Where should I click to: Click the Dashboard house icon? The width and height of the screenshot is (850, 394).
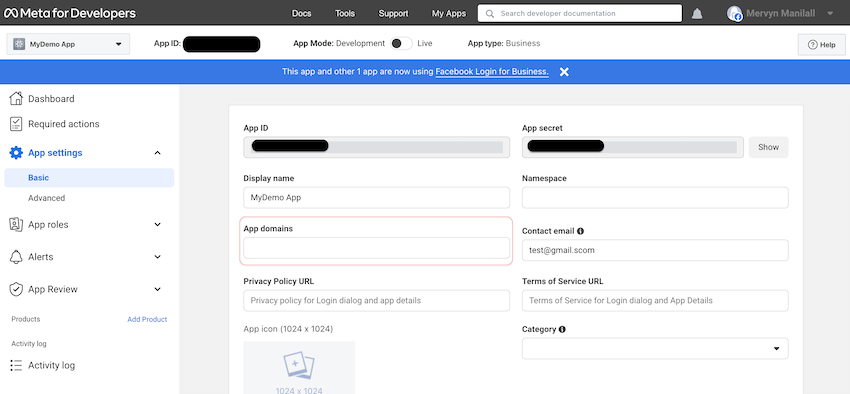(x=17, y=99)
